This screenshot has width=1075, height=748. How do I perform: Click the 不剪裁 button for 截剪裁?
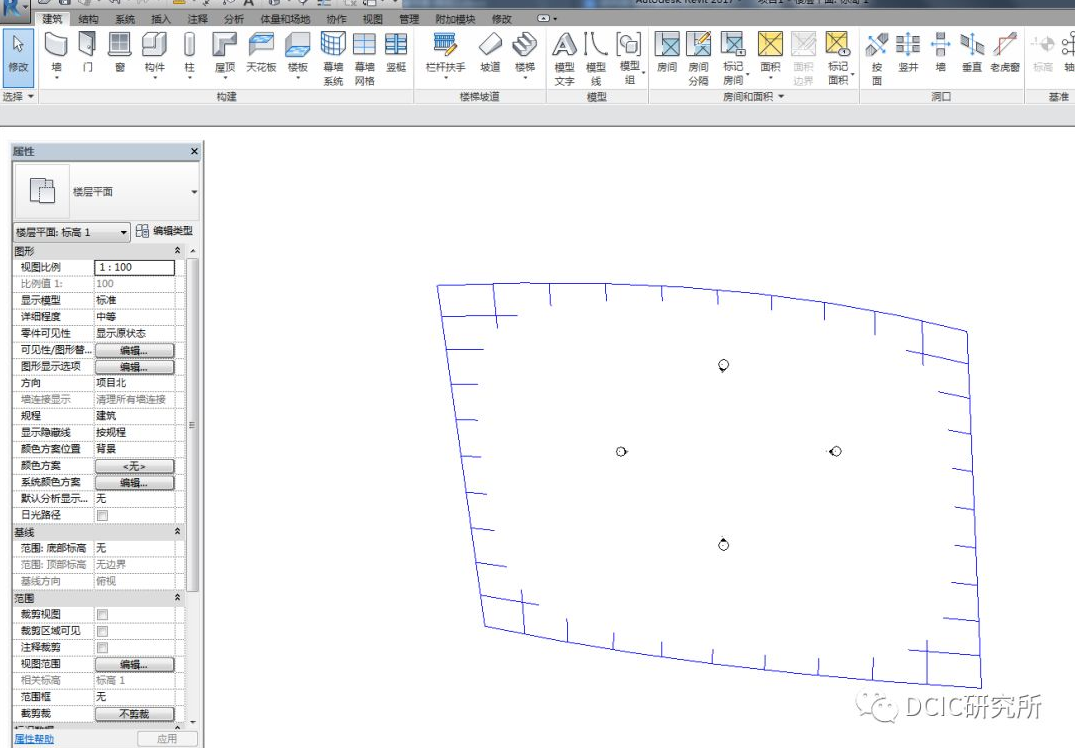134,714
